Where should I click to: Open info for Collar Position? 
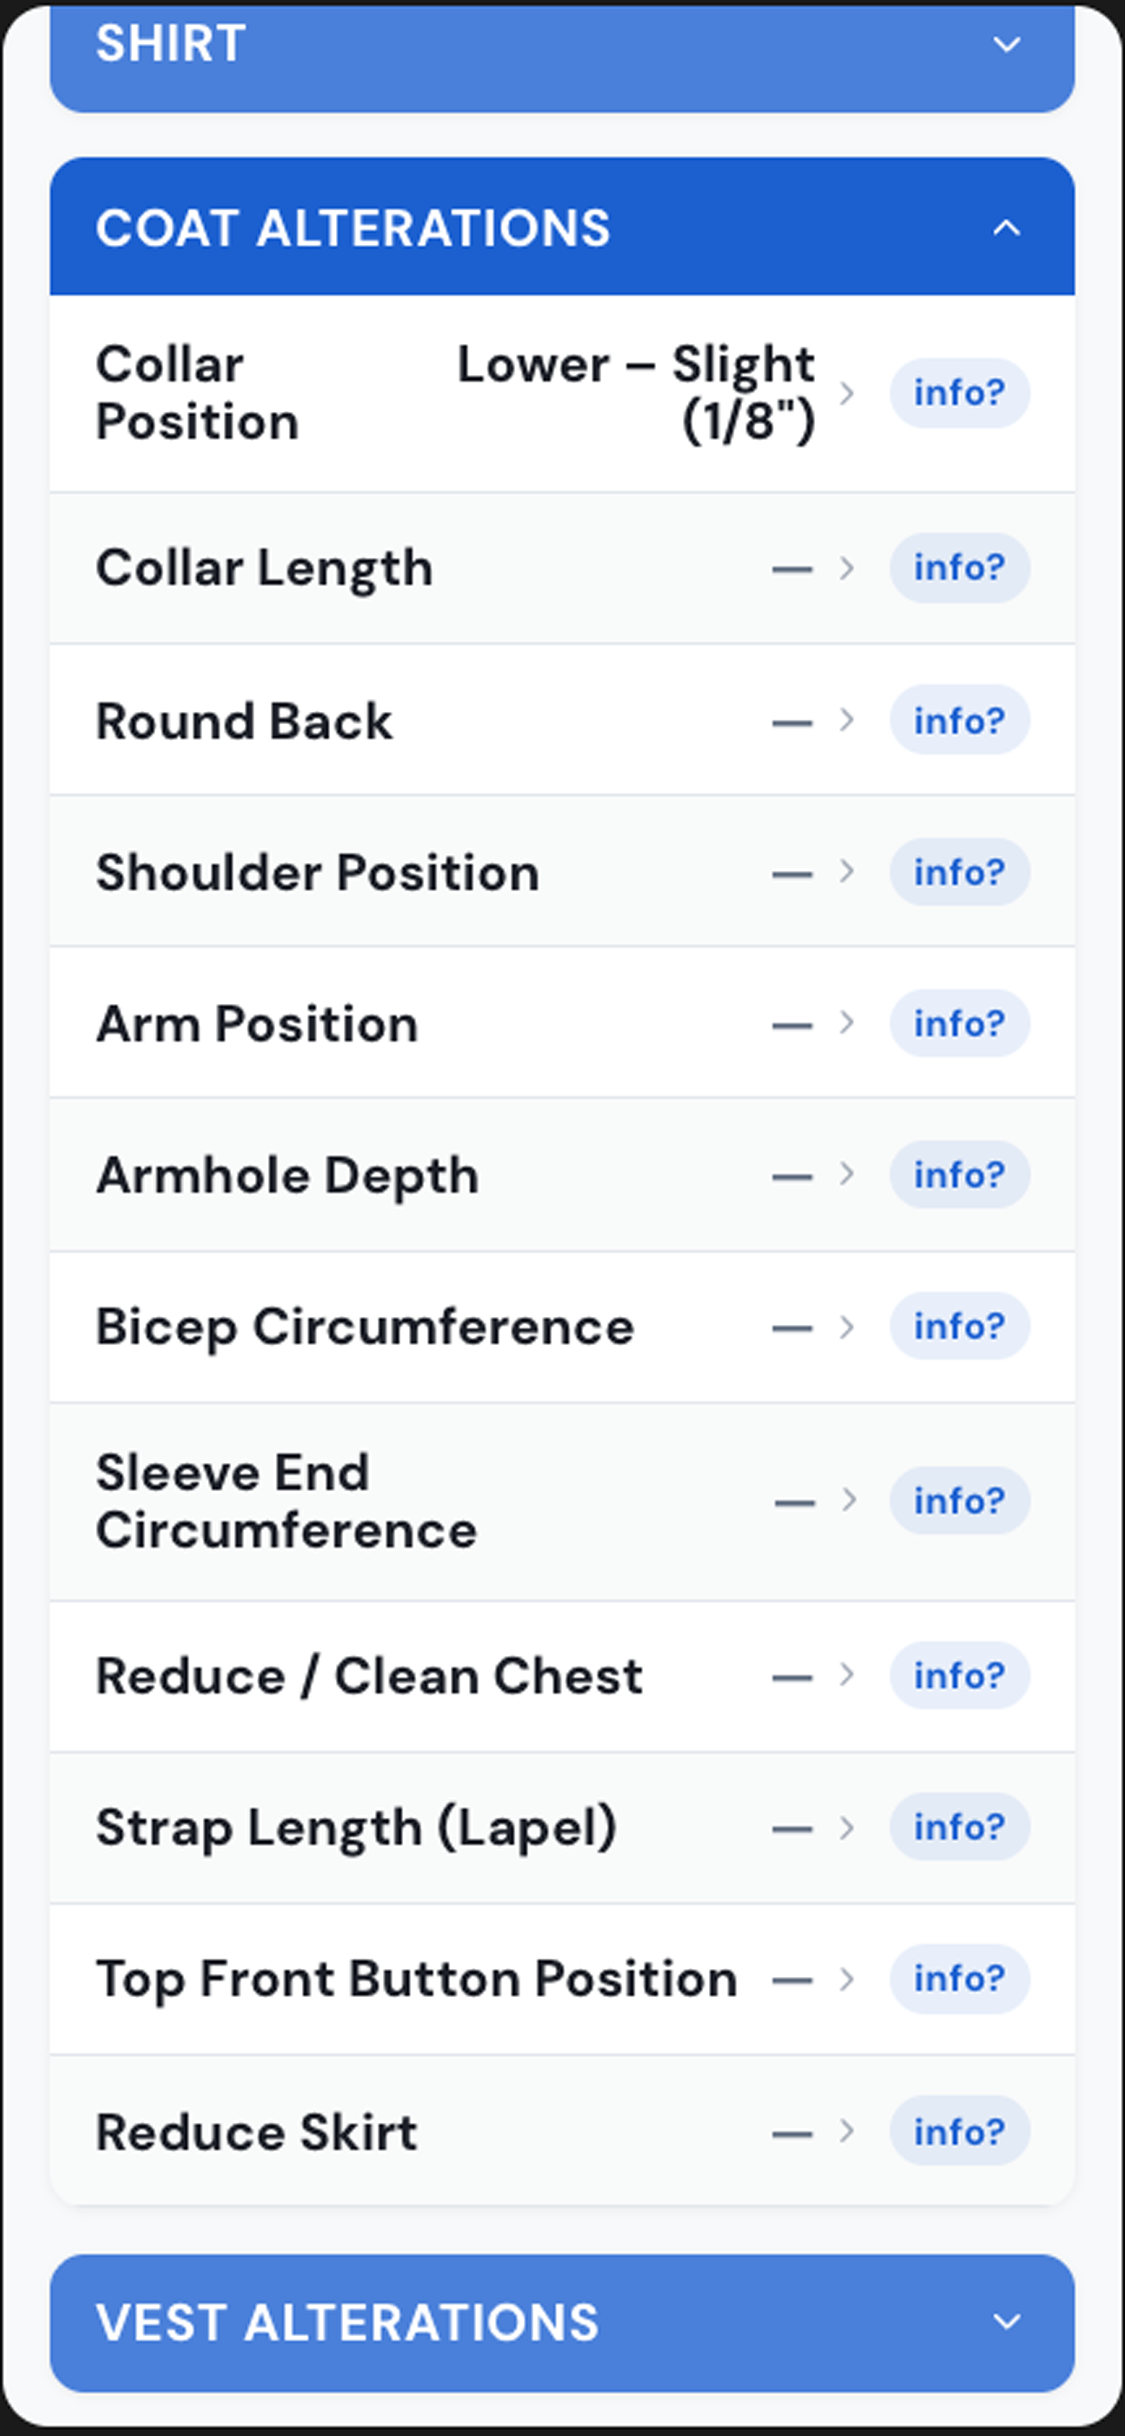tap(959, 393)
